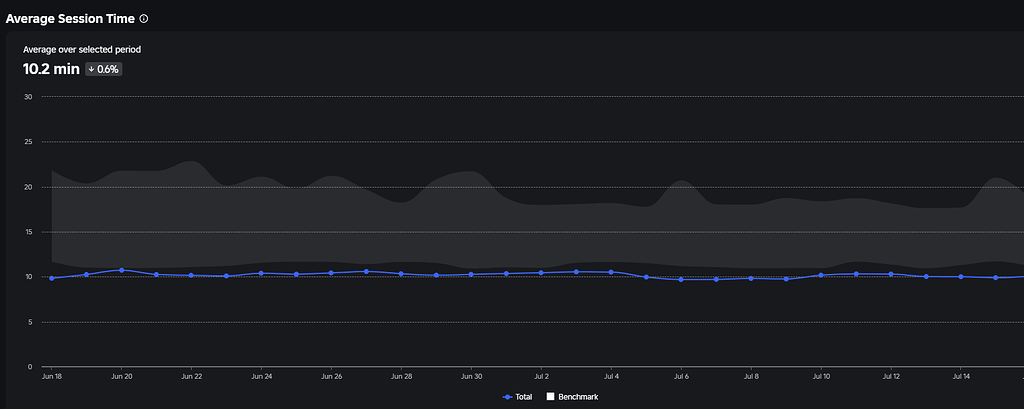Image resolution: width=1024 pixels, height=409 pixels.
Task: Click the 20 y-axis label
Action: [x=27, y=187]
